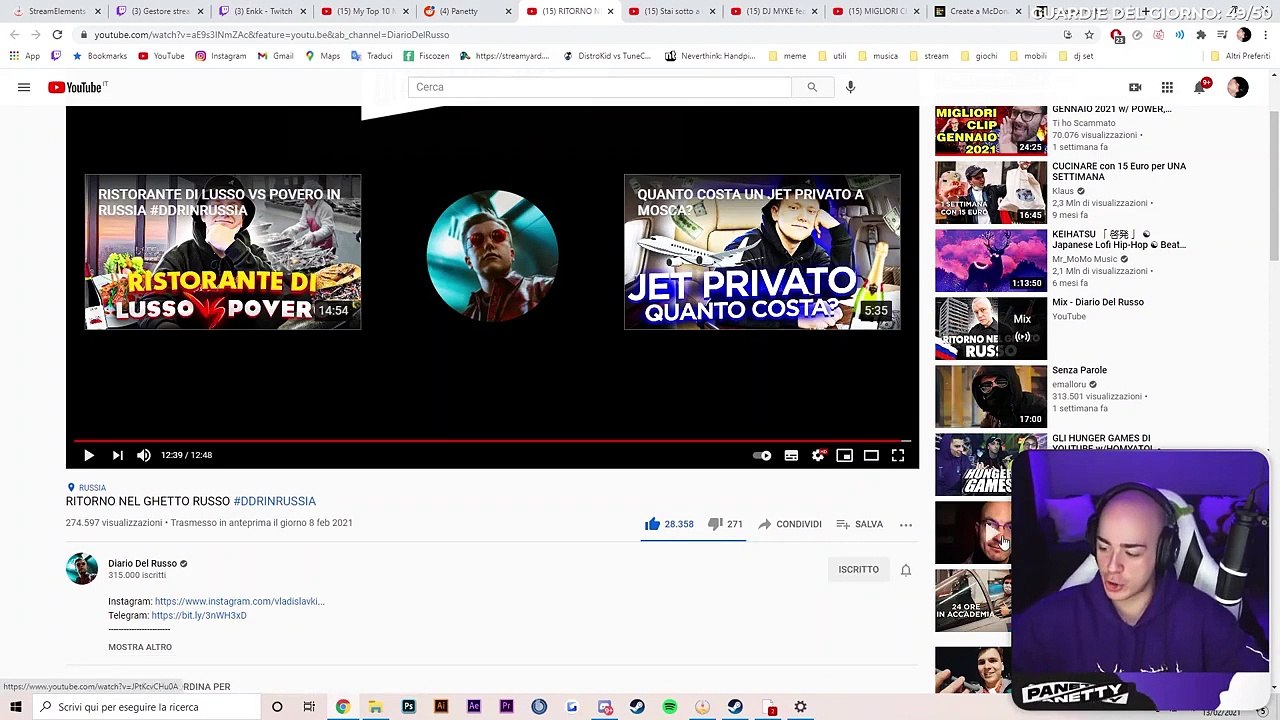The height and width of the screenshot is (720, 1280).
Task: Click the Diario Del Russo channel avatar
Action: tap(82, 569)
